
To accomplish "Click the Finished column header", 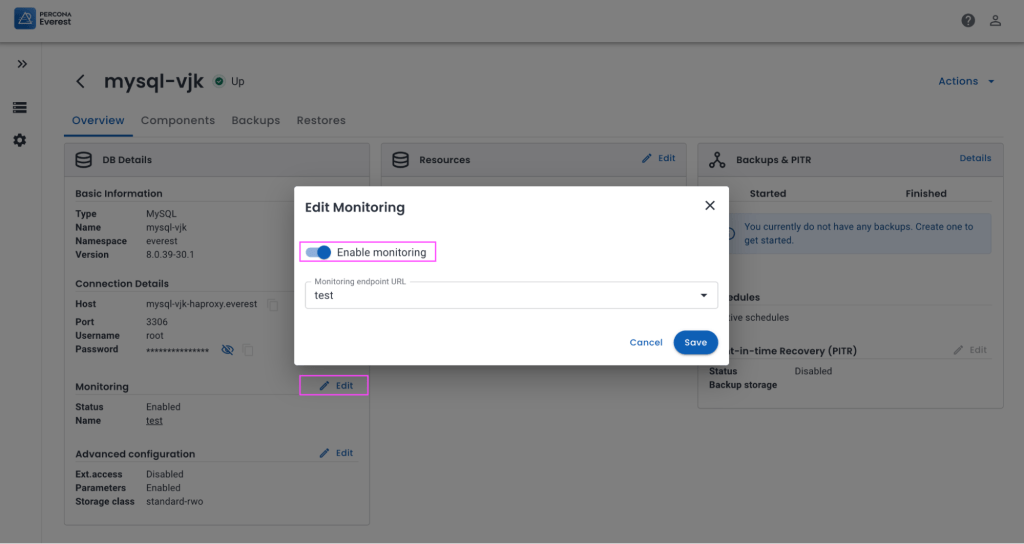I will point(925,193).
